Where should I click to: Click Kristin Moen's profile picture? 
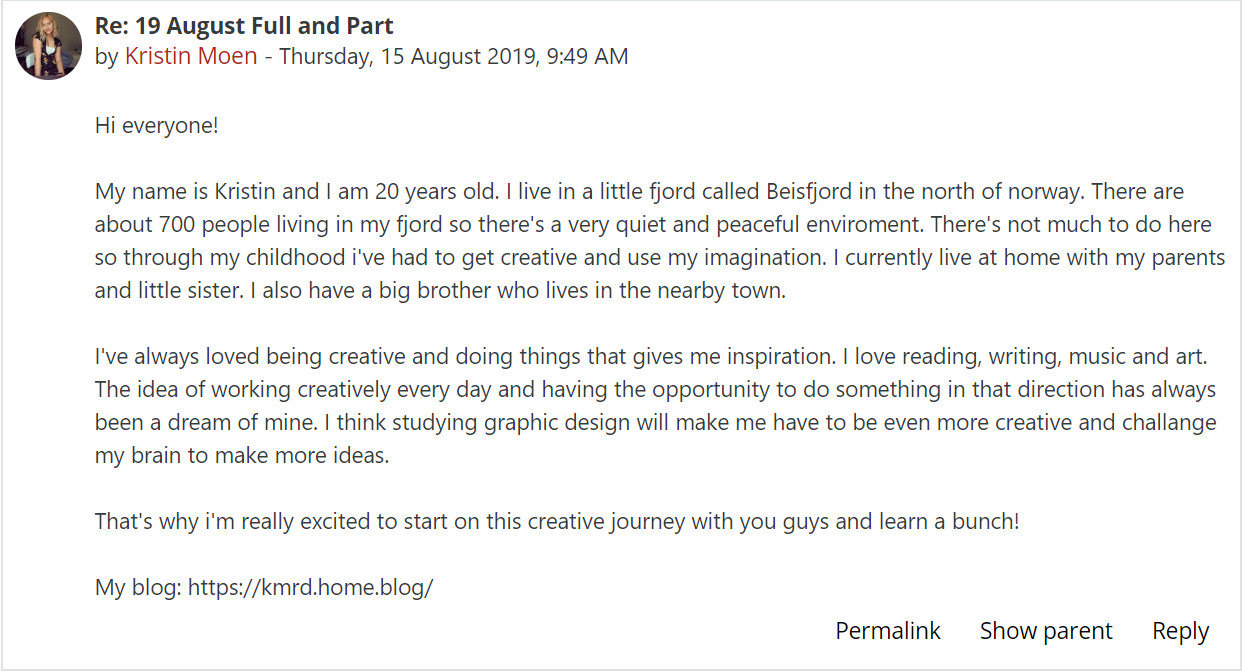click(48, 46)
